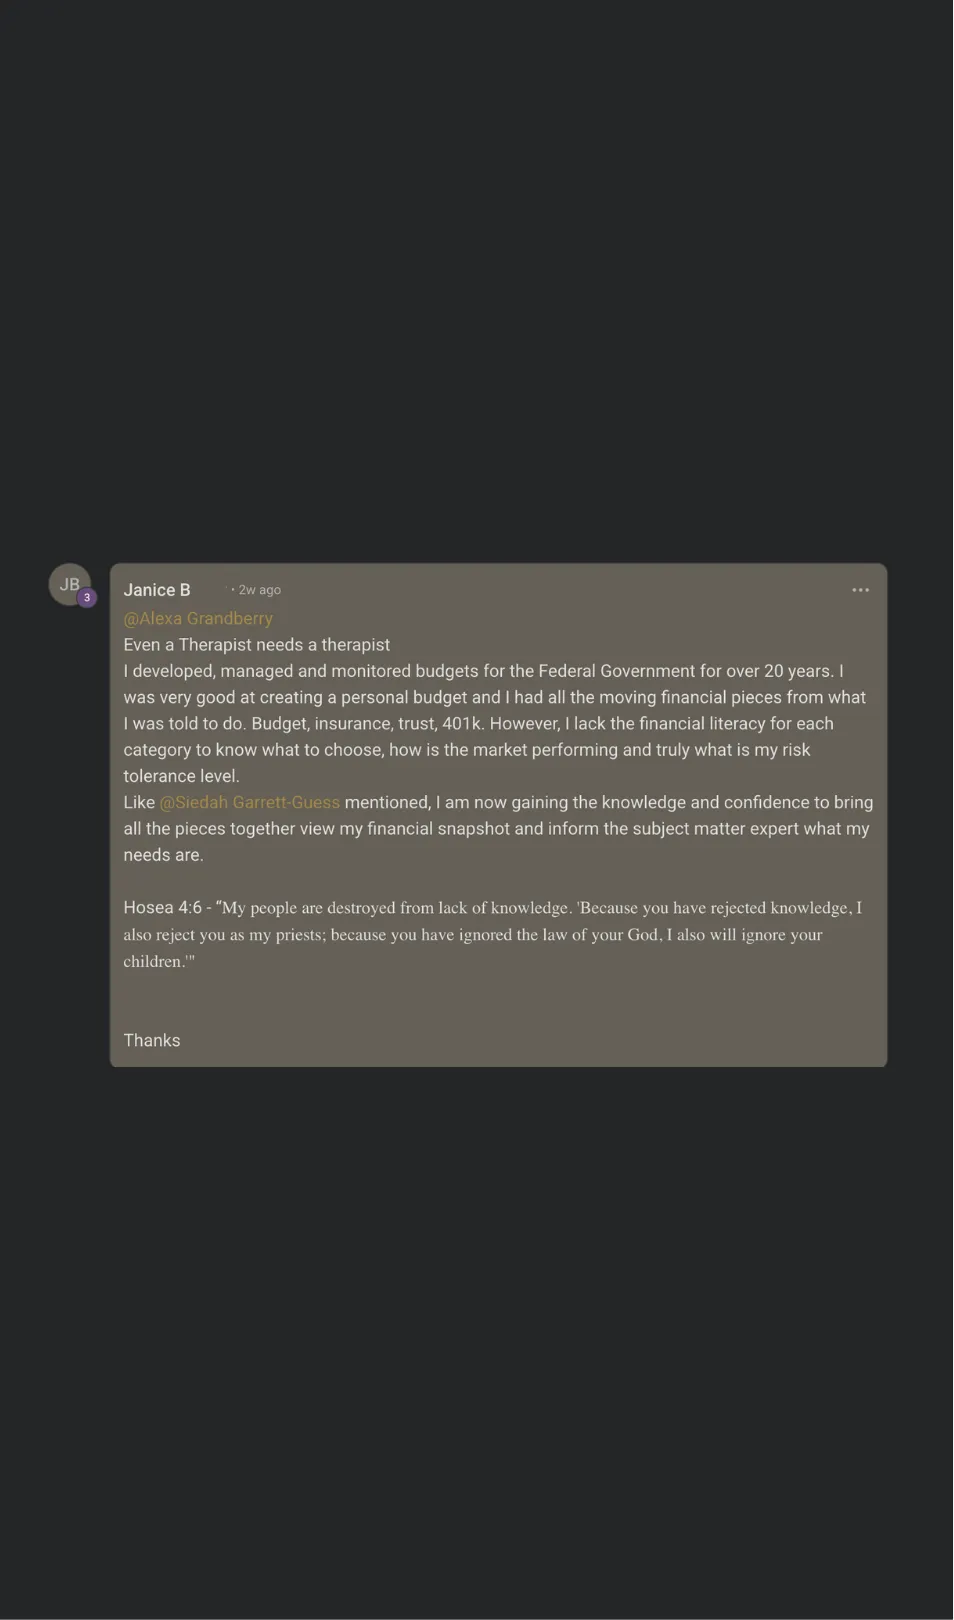954x1620 pixels.
Task: Click the blank line above 'Thanks' in the comment
Action: [x=498, y=1001]
